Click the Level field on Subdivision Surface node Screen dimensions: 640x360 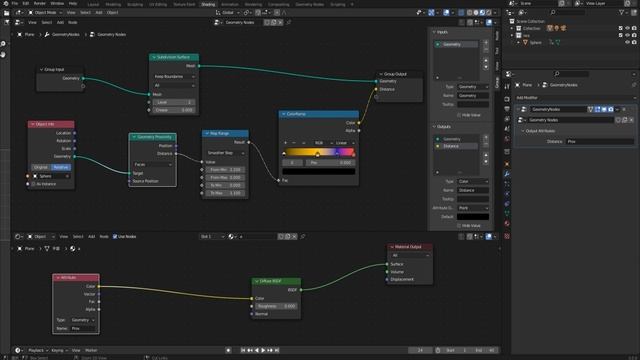(x=174, y=102)
